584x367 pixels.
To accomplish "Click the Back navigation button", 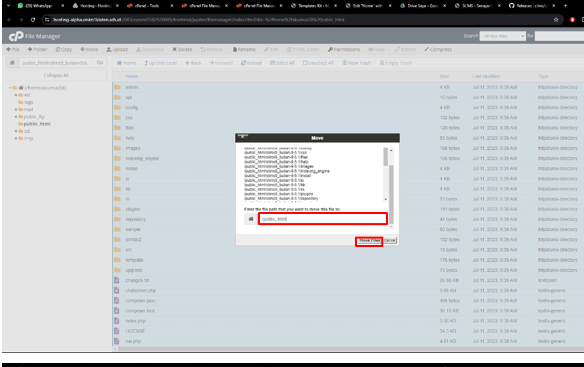I will (x=193, y=63).
